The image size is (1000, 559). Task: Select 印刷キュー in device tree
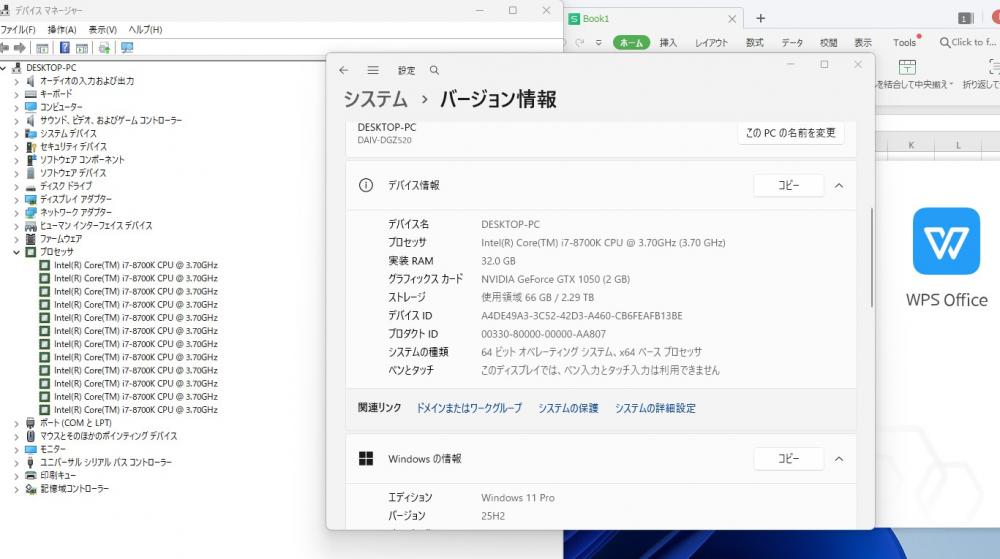[x=58, y=476]
